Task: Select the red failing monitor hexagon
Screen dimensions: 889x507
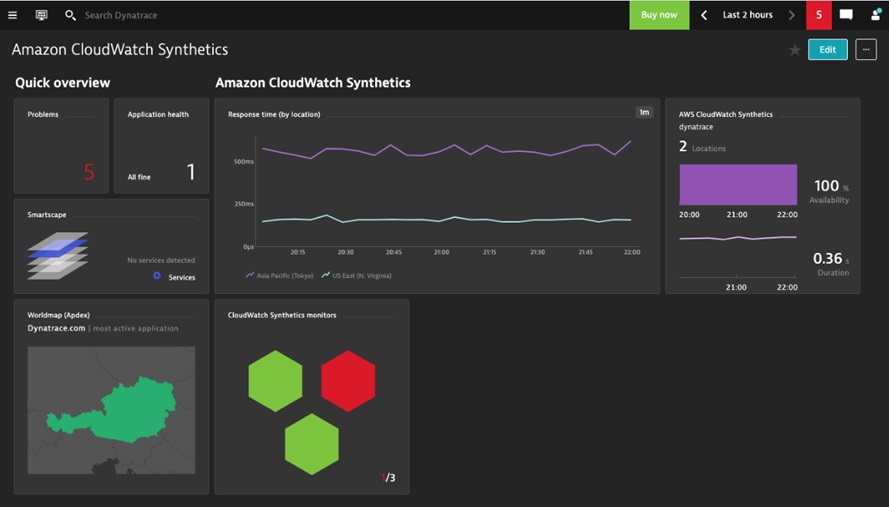Action: coord(348,381)
